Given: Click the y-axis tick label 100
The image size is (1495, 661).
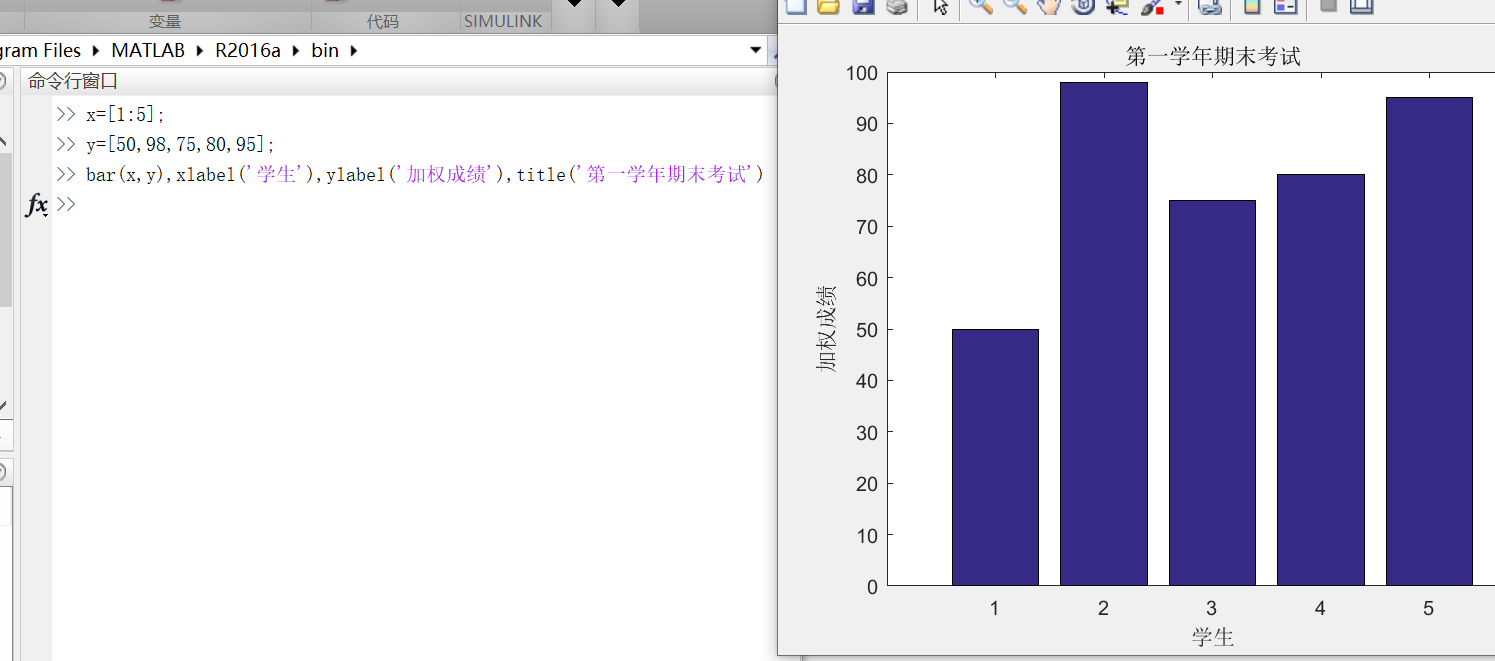Looking at the screenshot, I should [860, 73].
